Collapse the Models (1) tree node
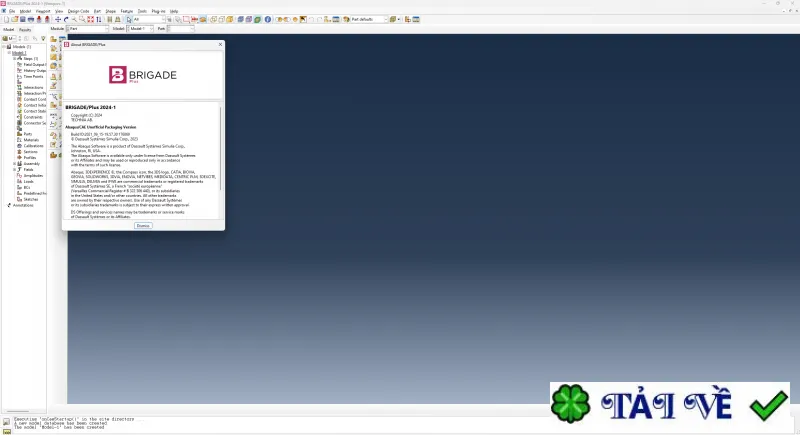 [4, 46]
